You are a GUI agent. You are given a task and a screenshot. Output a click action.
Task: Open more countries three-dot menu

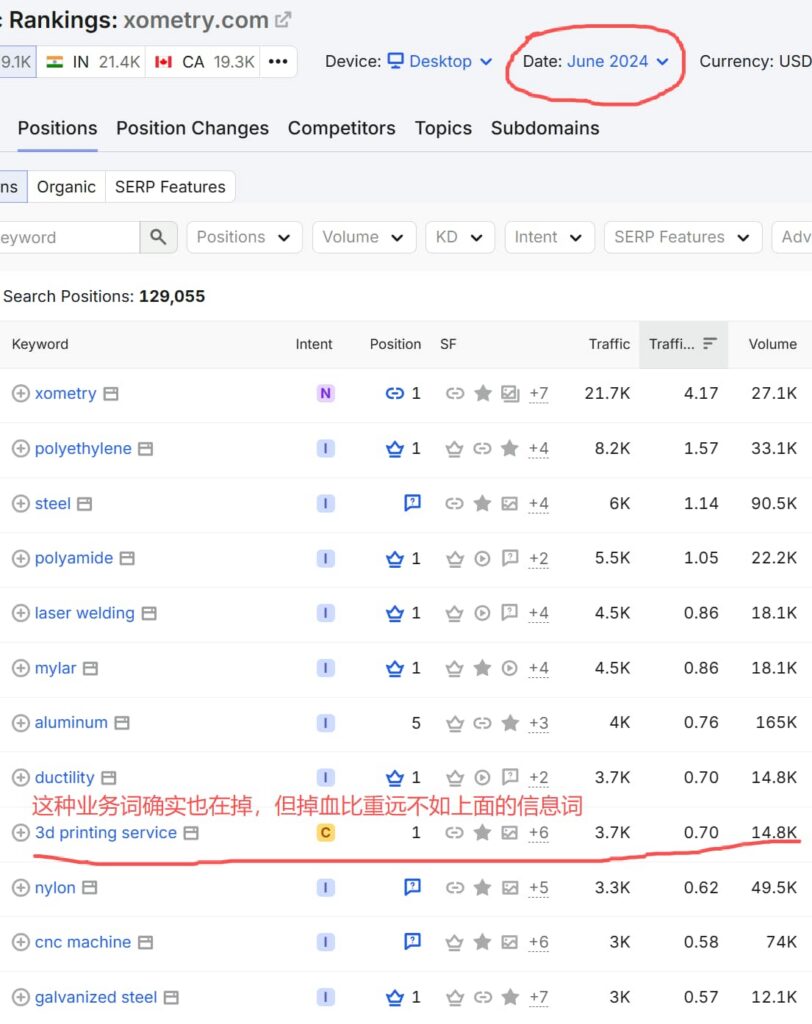278,61
